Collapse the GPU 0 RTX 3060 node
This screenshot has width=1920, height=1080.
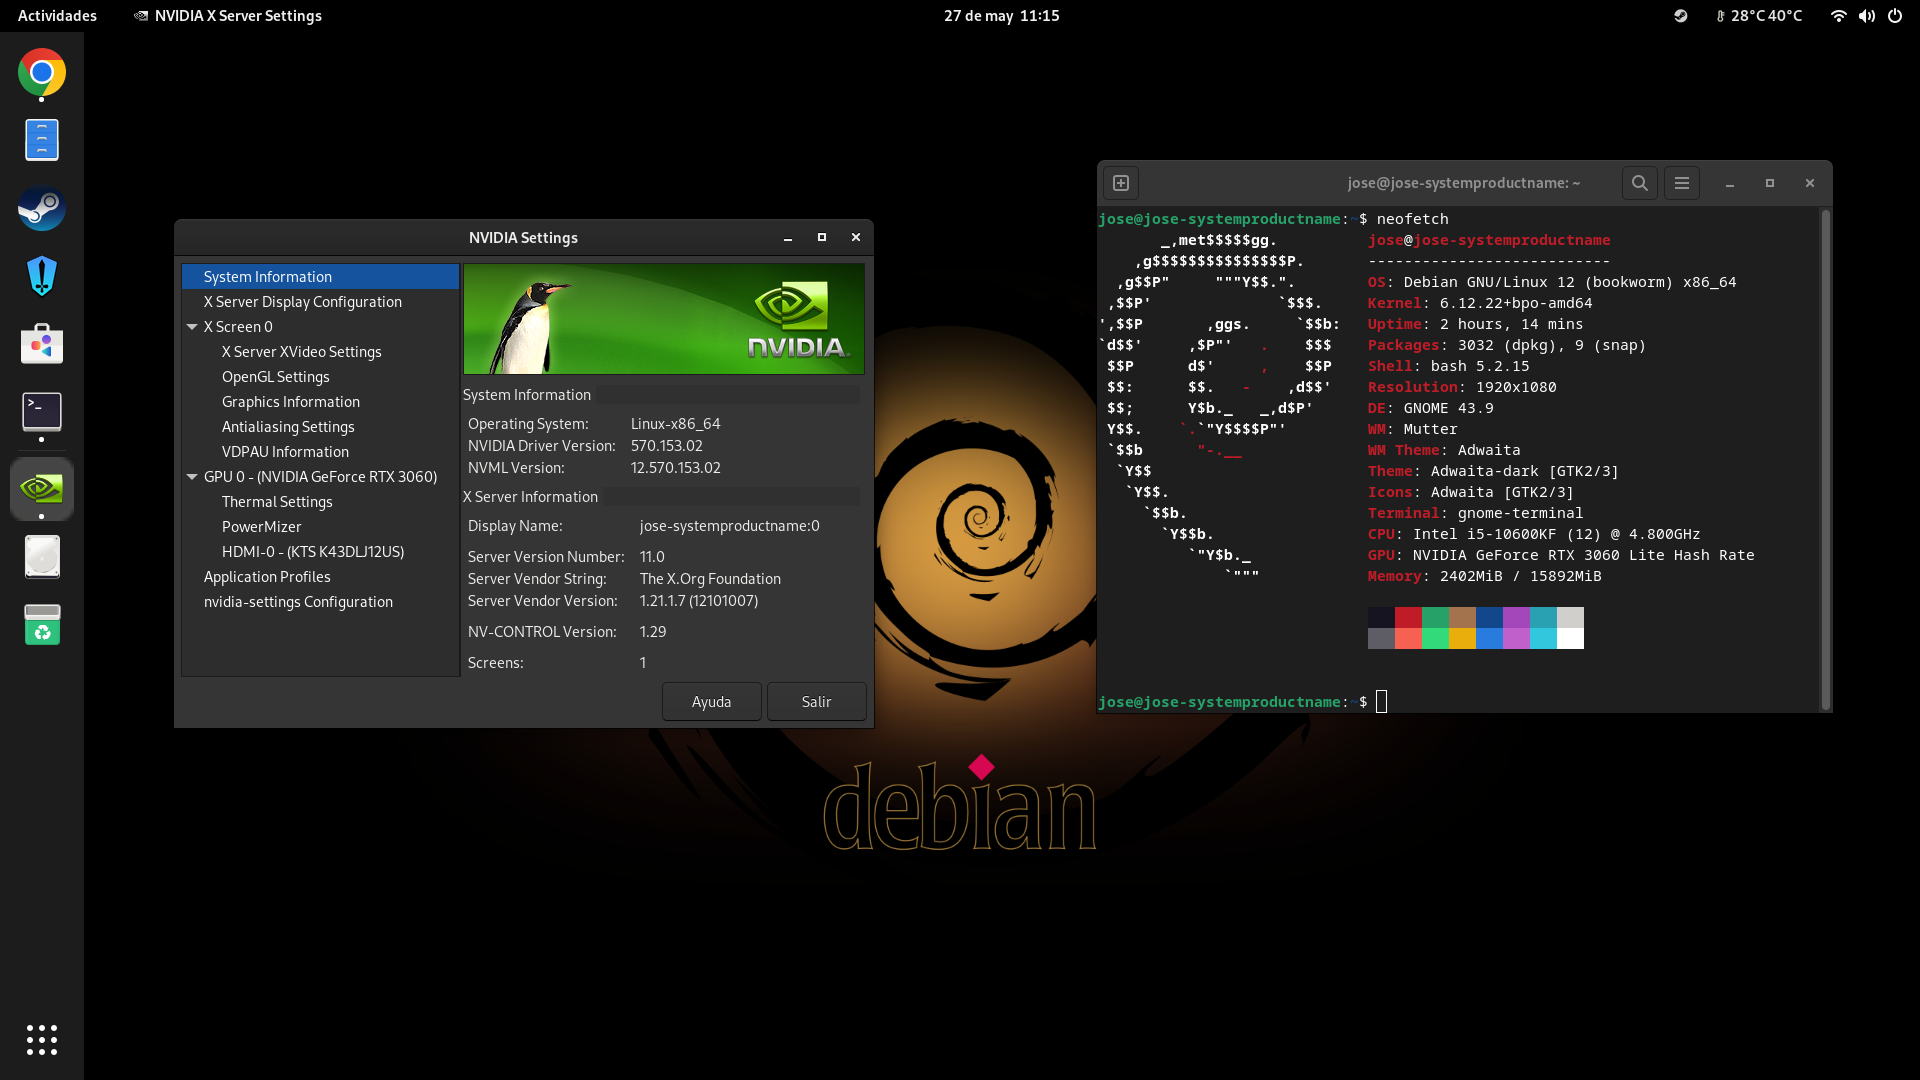192,477
